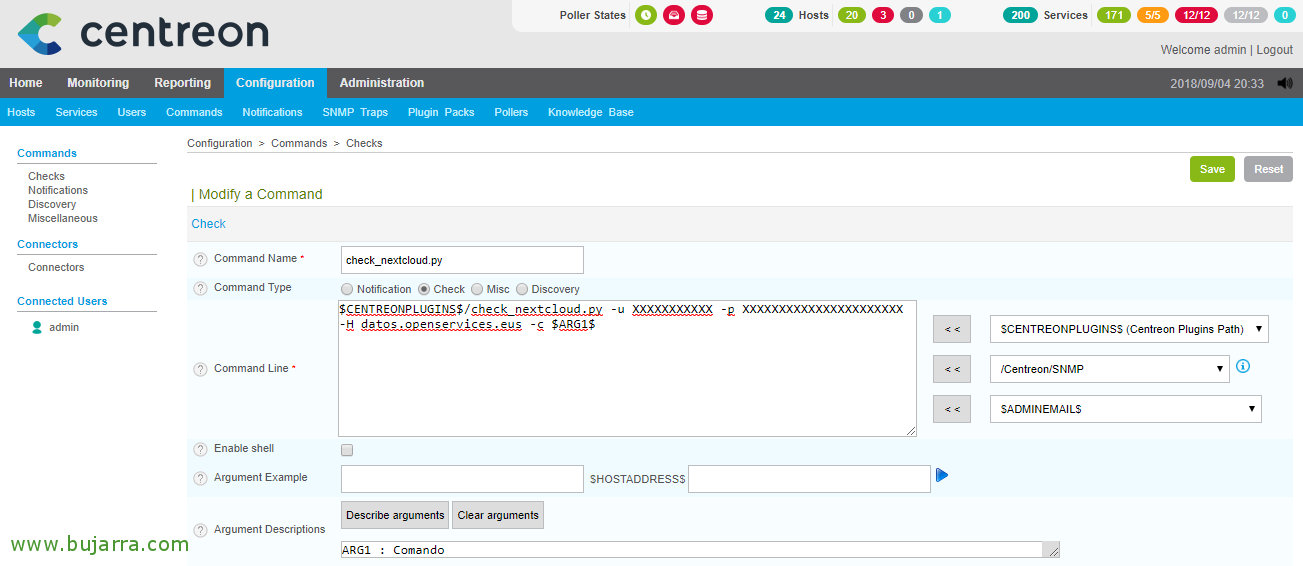Go to the Pollers submenu
This screenshot has width=1303, height=566.
click(x=511, y=112)
